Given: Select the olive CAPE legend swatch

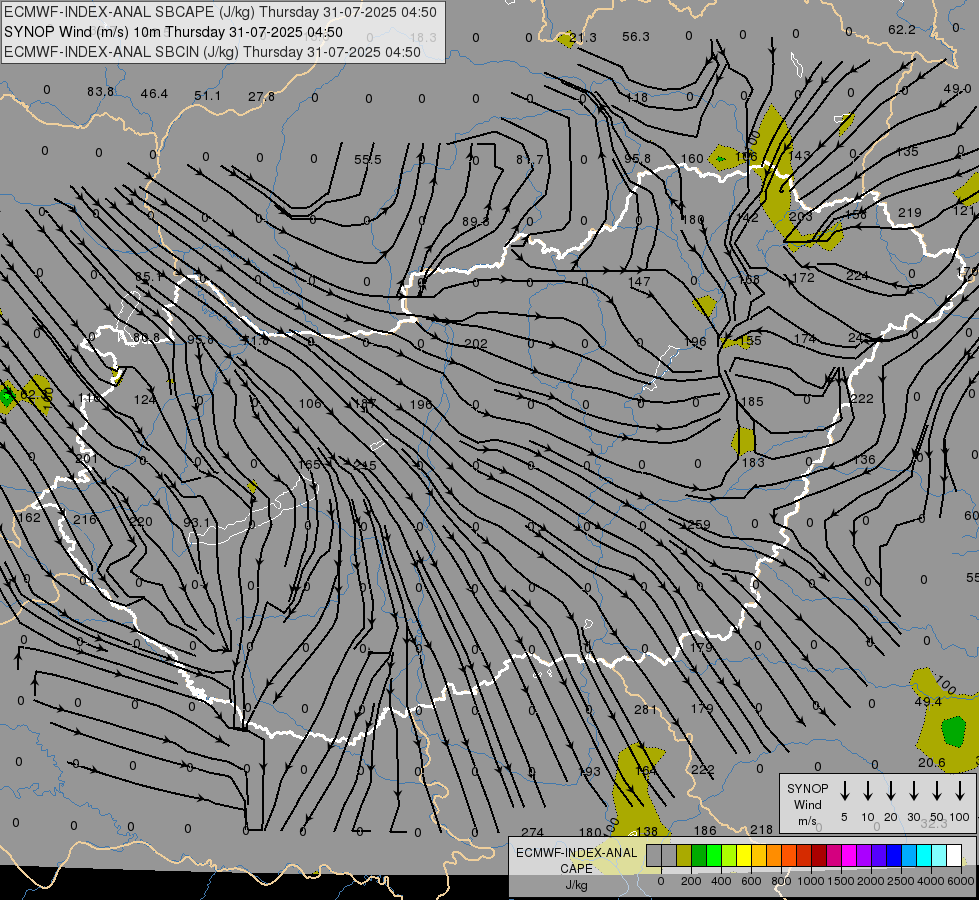Looking at the screenshot, I should (684, 856).
